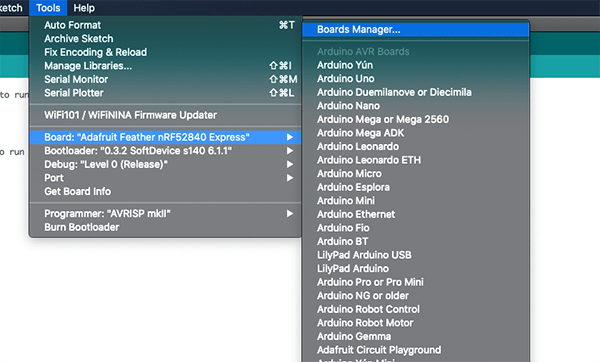
Task: Select the LilyPad Arduino USB board
Action: 416,255
